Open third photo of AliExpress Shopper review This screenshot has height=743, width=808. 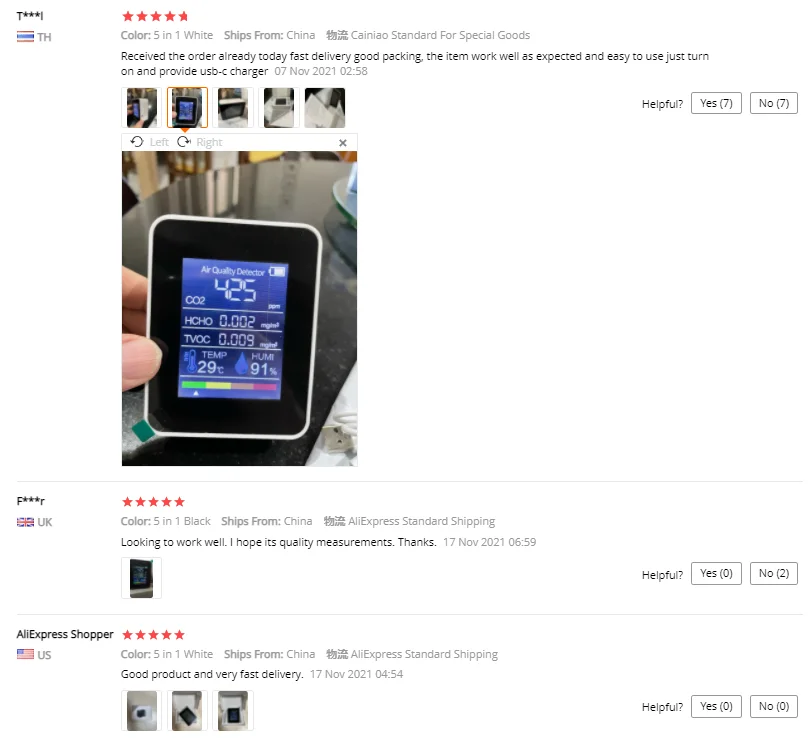233,711
